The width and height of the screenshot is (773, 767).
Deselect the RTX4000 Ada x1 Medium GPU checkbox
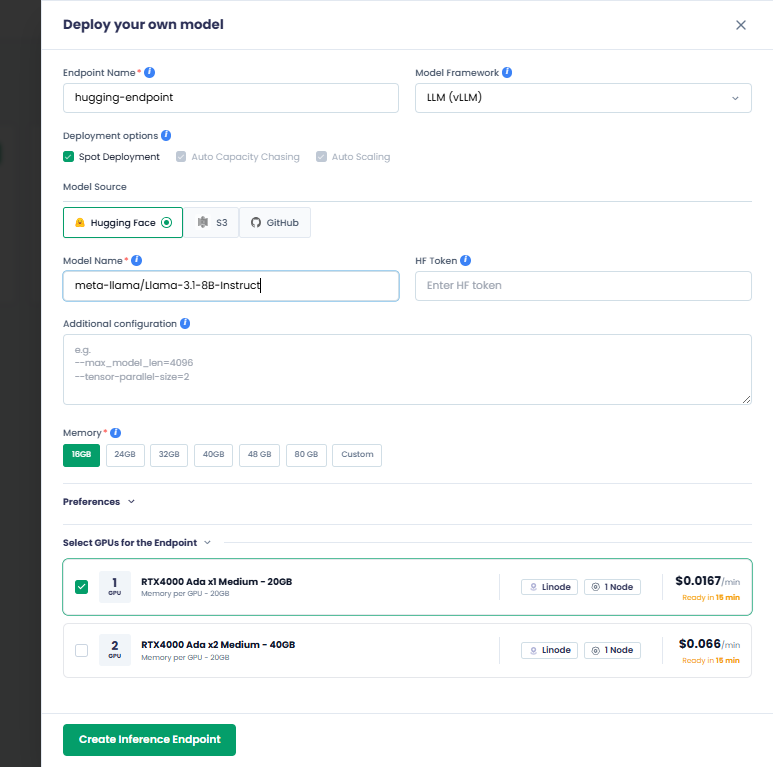click(81, 586)
